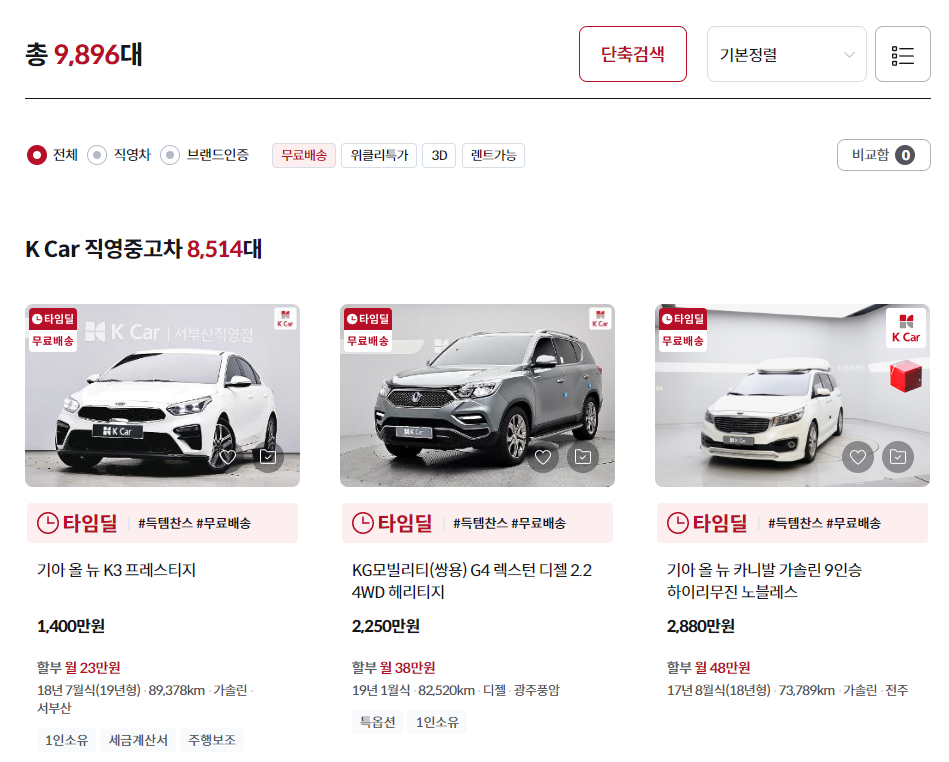Select the 렌트가능 filter tab
This screenshot has width=949, height=762.
[492, 155]
